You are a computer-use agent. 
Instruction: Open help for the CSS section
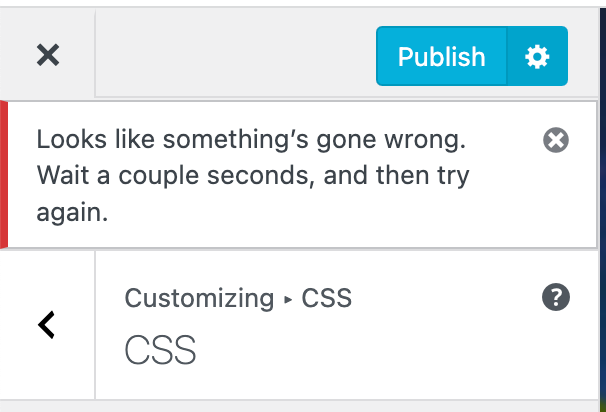click(x=555, y=297)
